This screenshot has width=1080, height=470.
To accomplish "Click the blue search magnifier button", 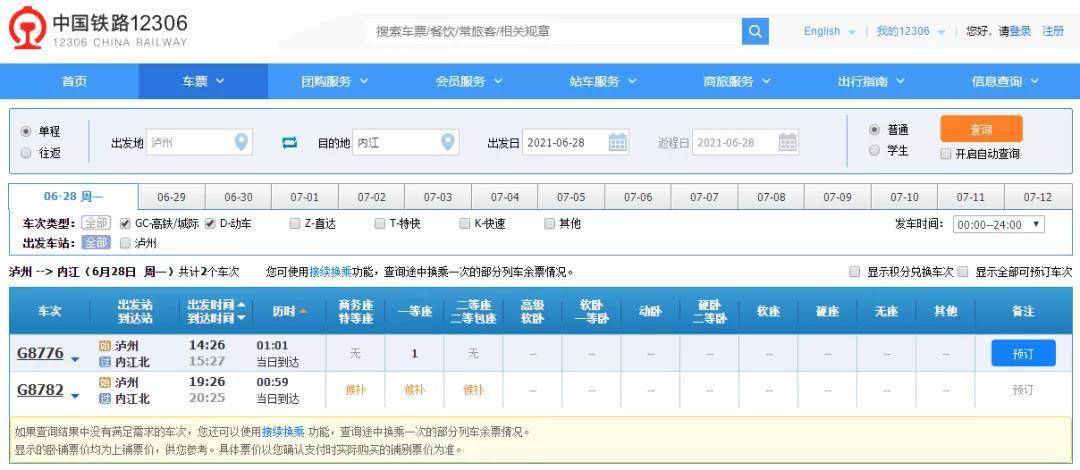I will [755, 31].
